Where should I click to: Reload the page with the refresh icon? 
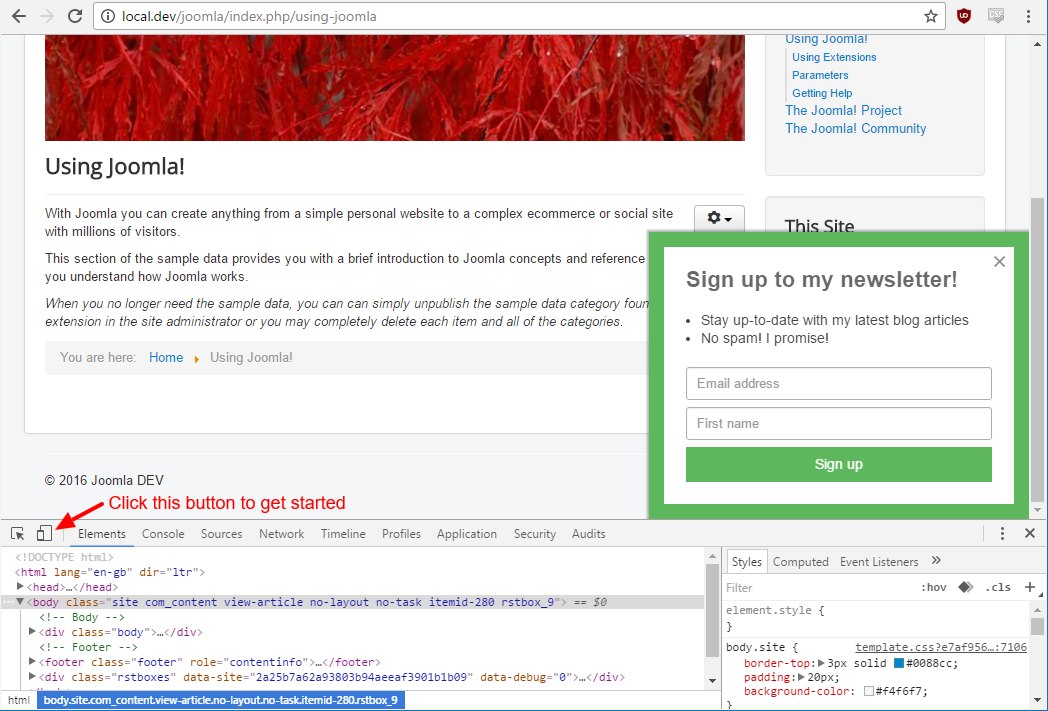click(75, 16)
